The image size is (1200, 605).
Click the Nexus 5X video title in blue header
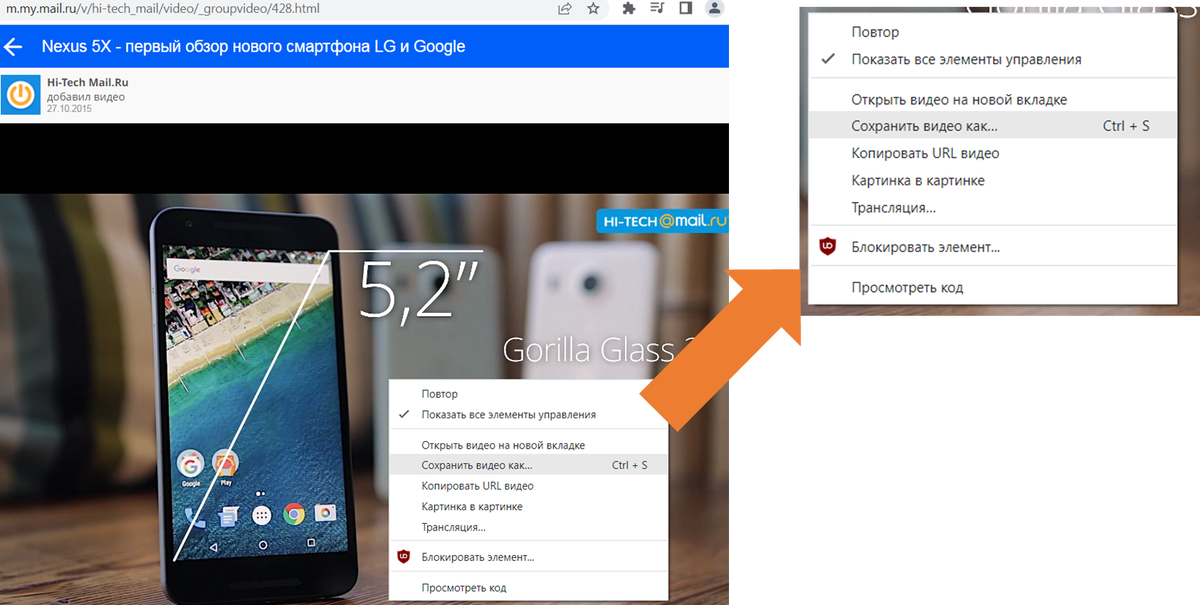tap(253, 47)
